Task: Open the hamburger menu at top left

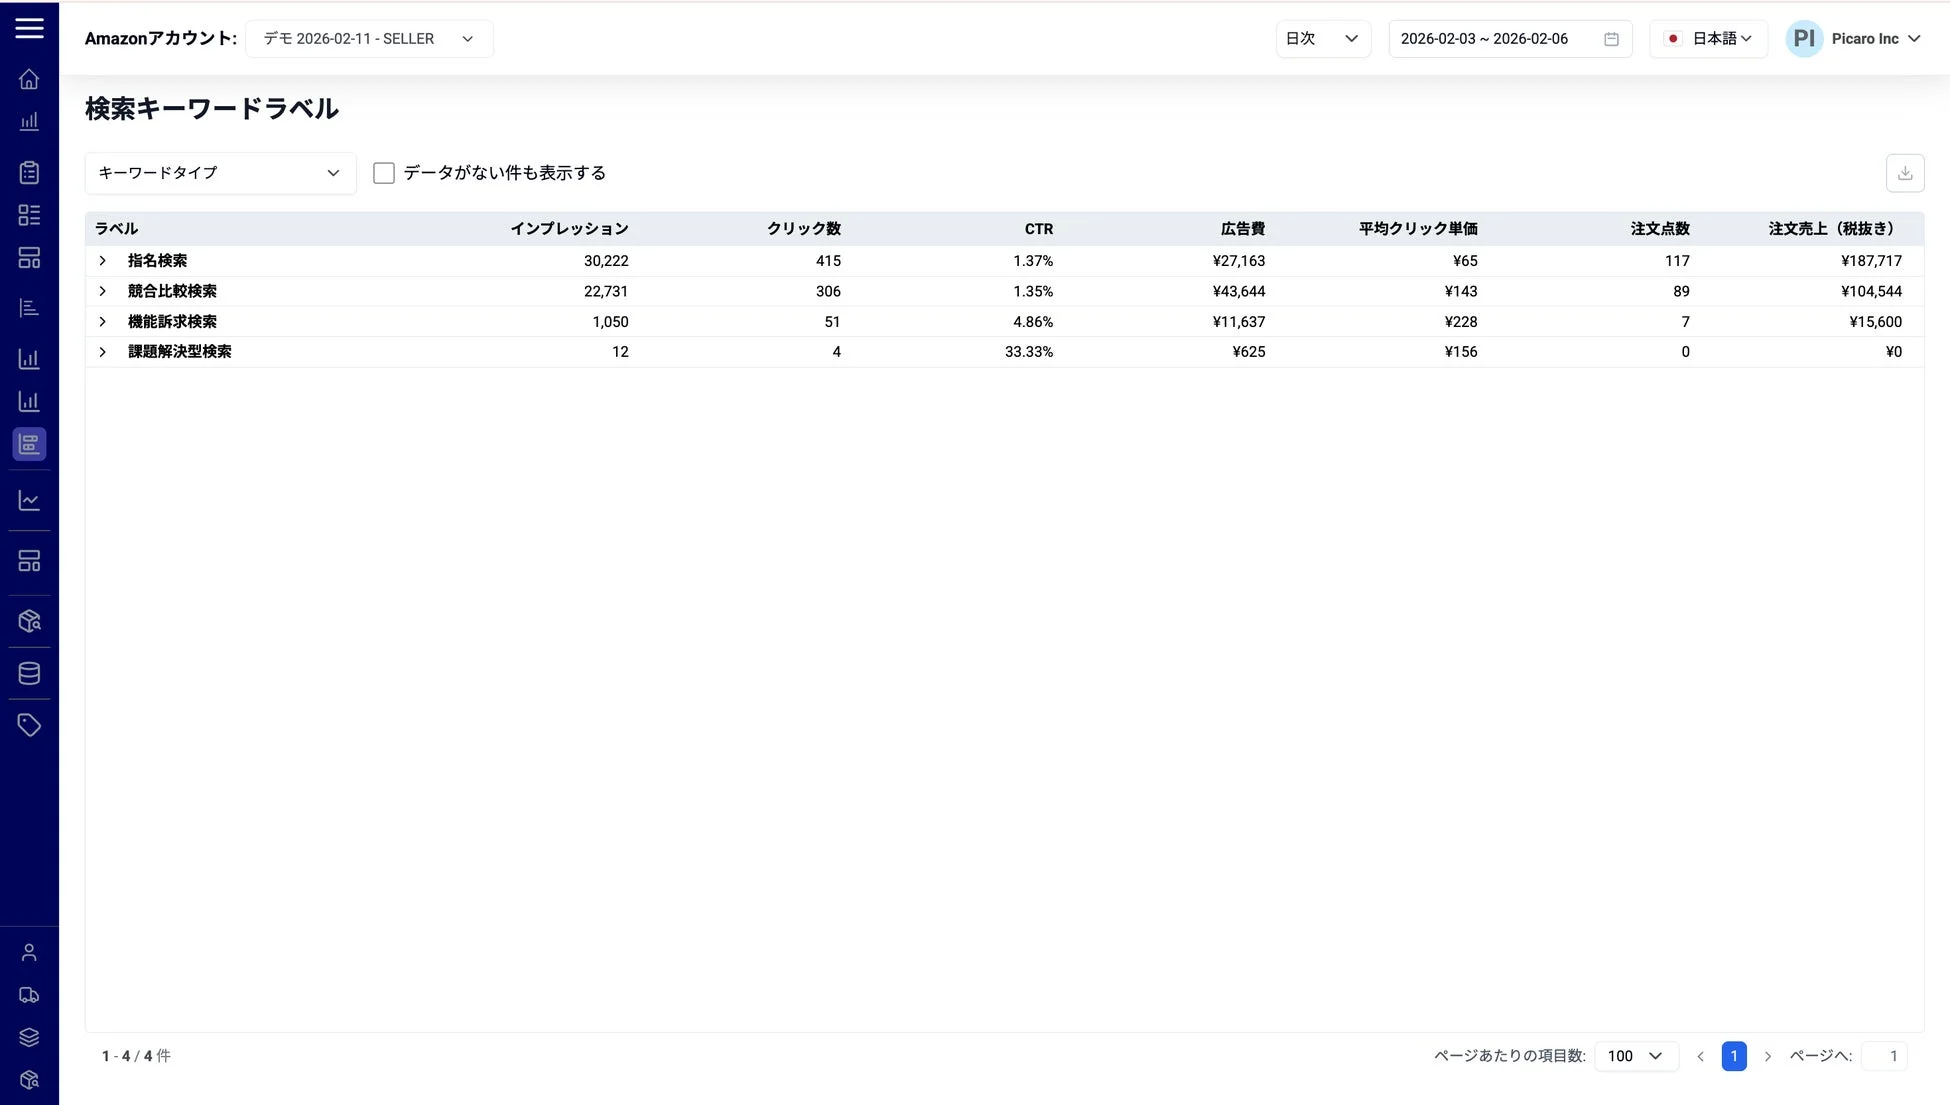Action: click(x=29, y=28)
